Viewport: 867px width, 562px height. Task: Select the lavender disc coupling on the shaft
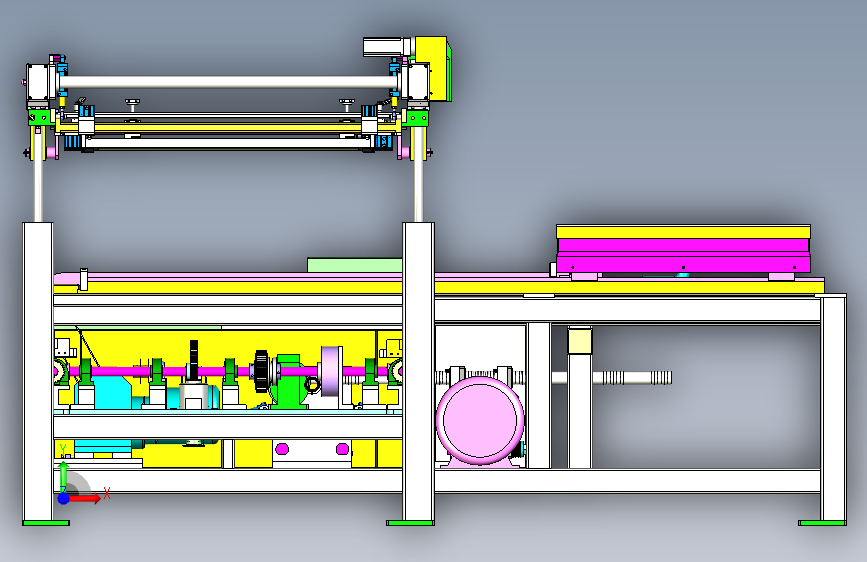331,371
